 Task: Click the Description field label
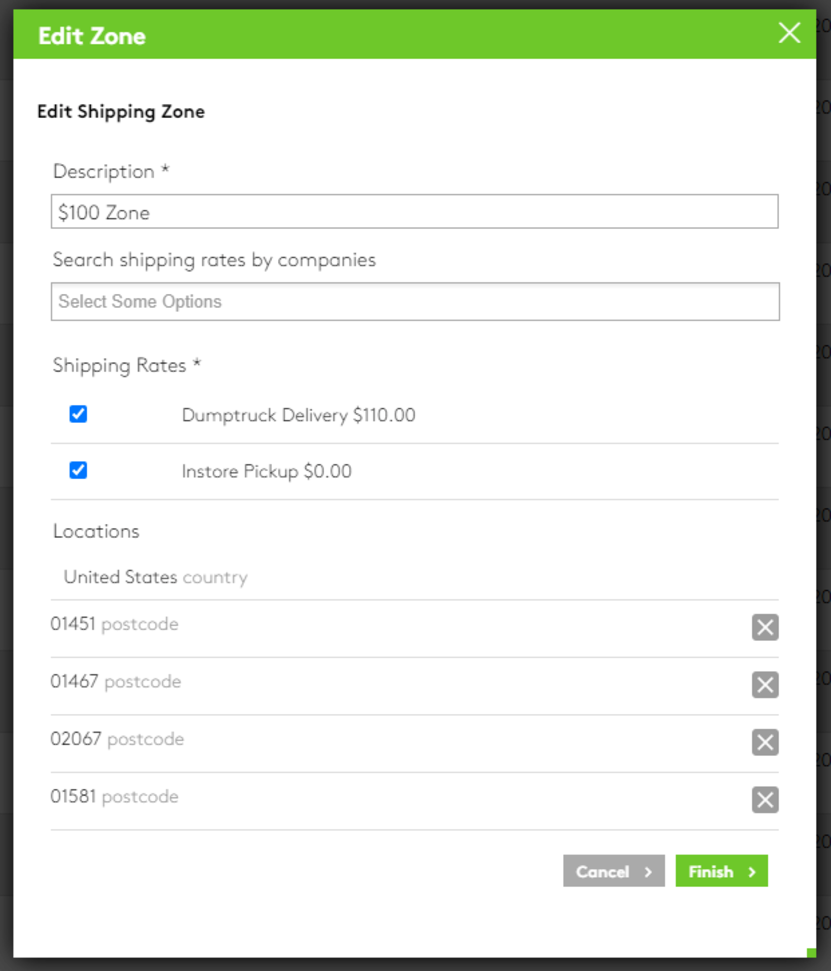[111, 172]
